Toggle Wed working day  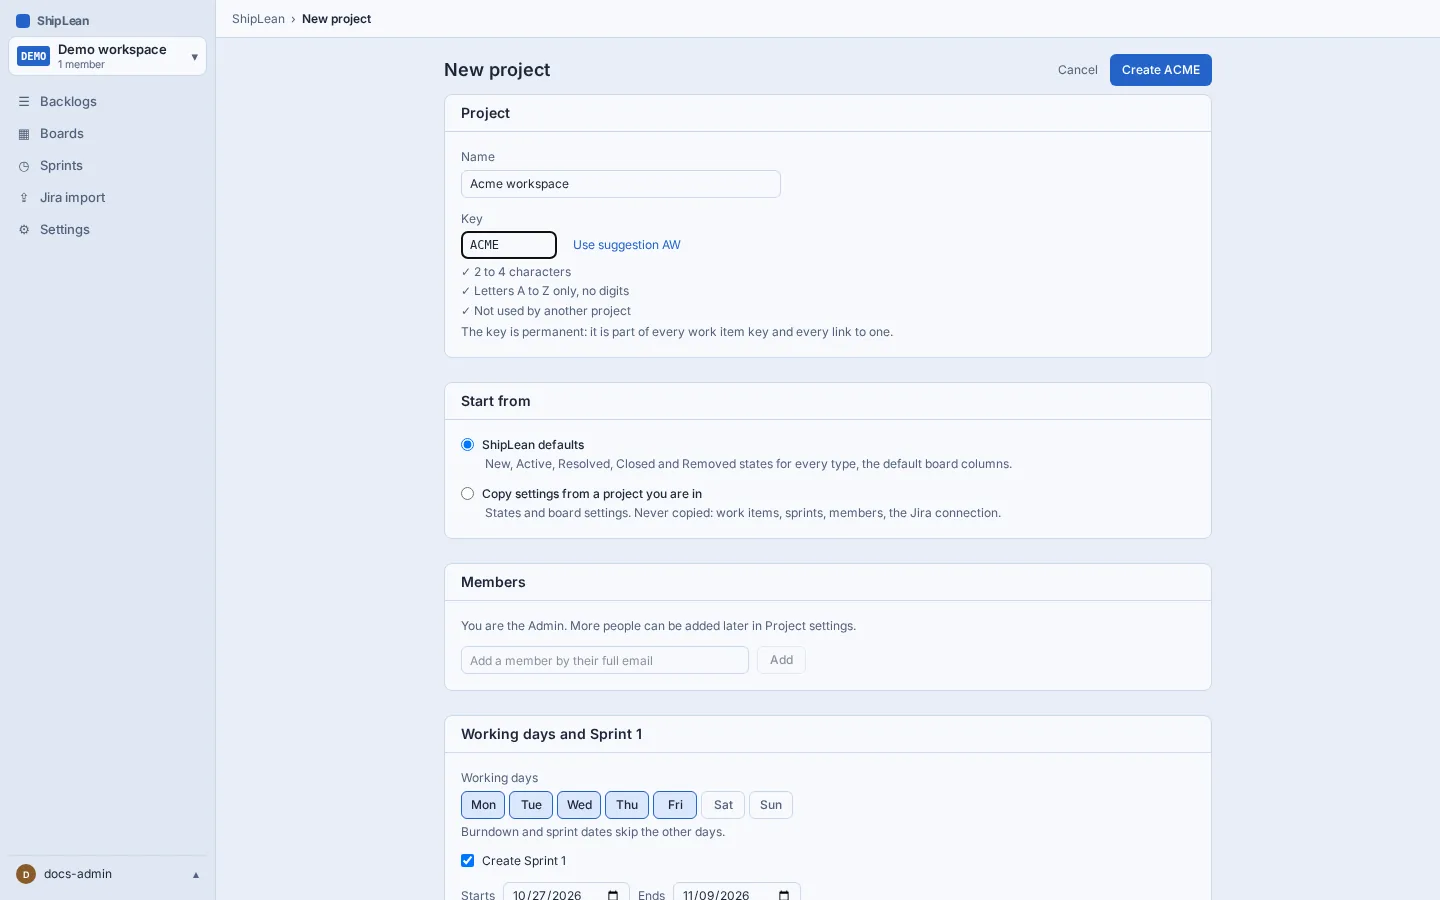(579, 805)
